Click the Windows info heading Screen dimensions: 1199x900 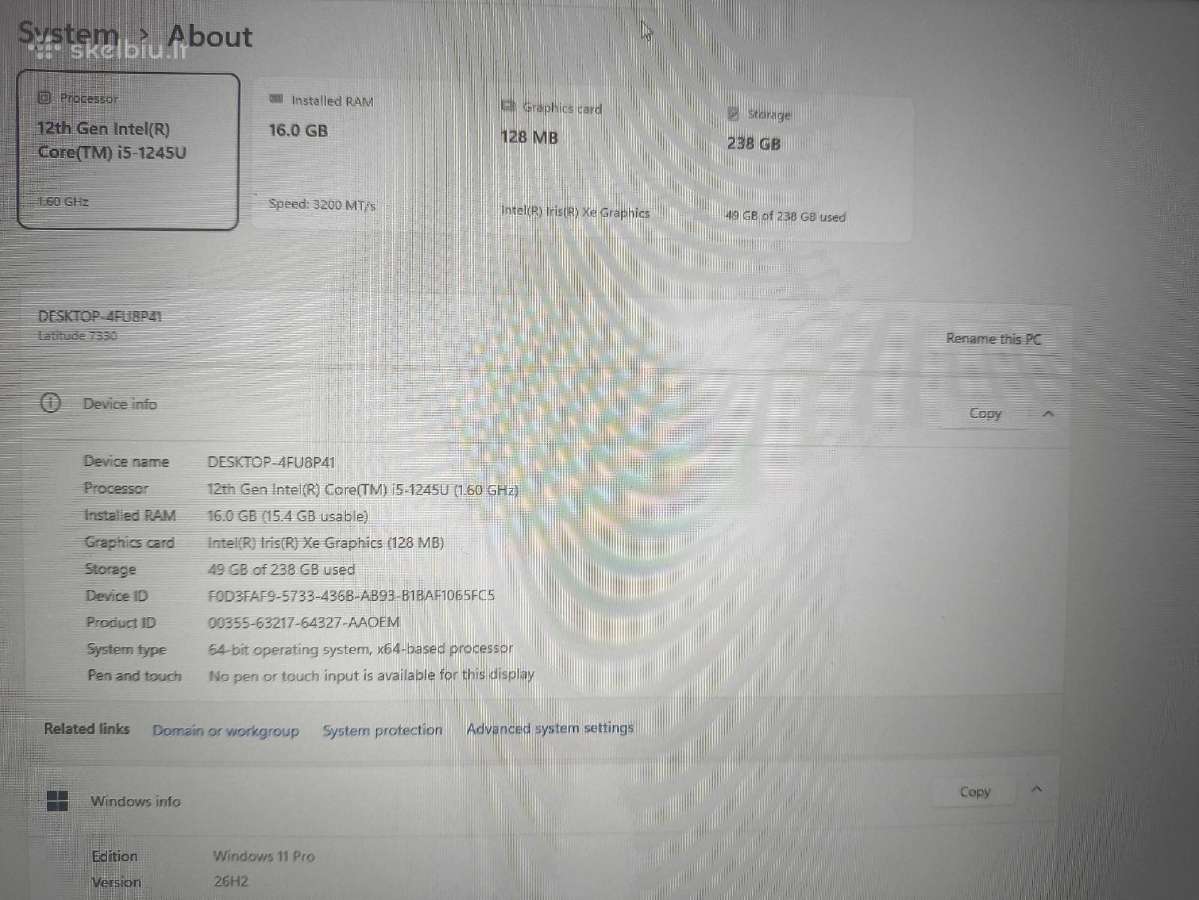point(135,801)
